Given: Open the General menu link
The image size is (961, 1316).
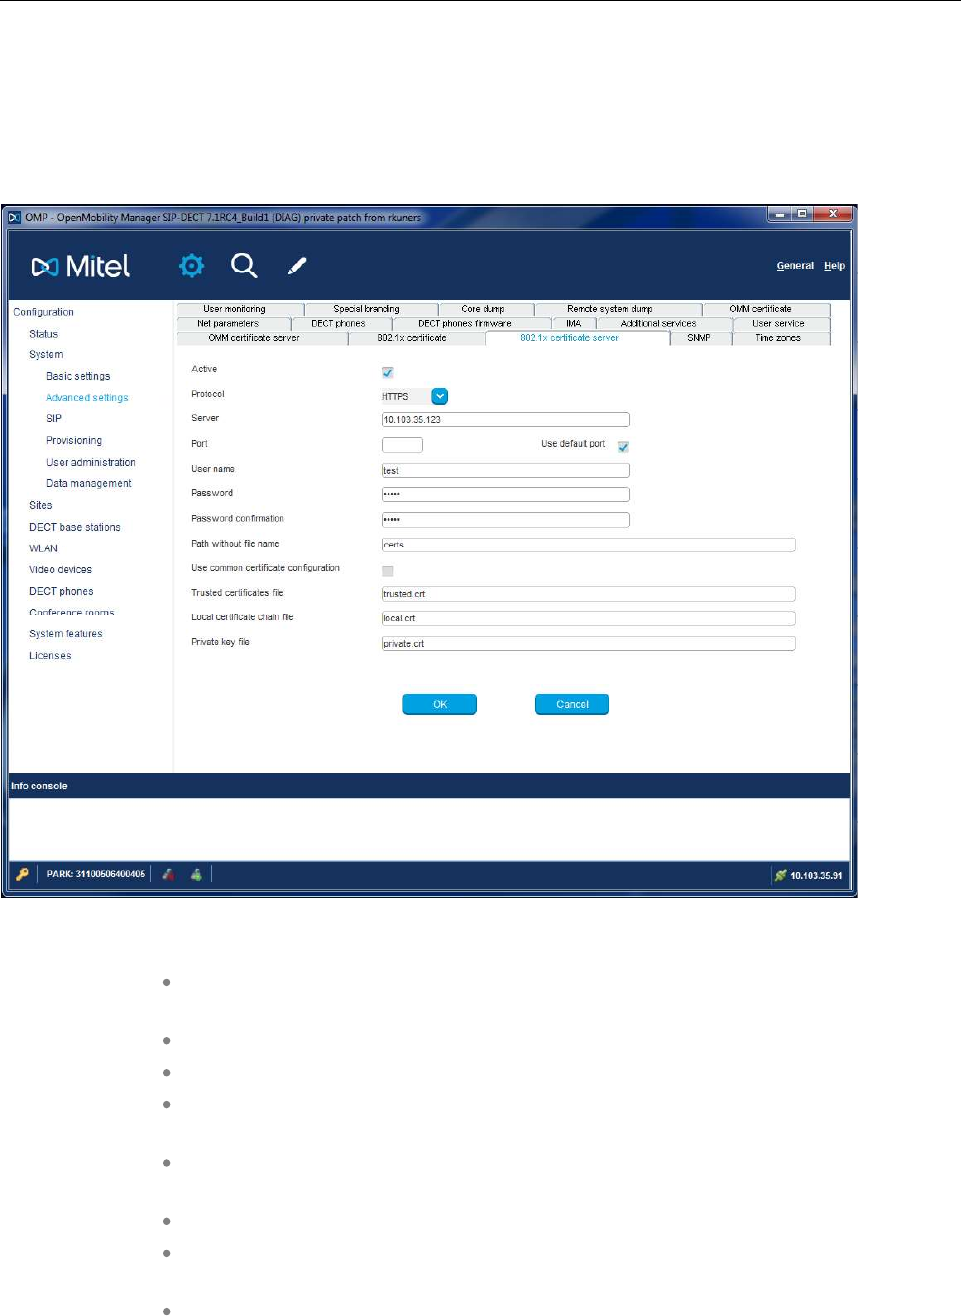Looking at the screenshot, I should (x=795, y=266).
